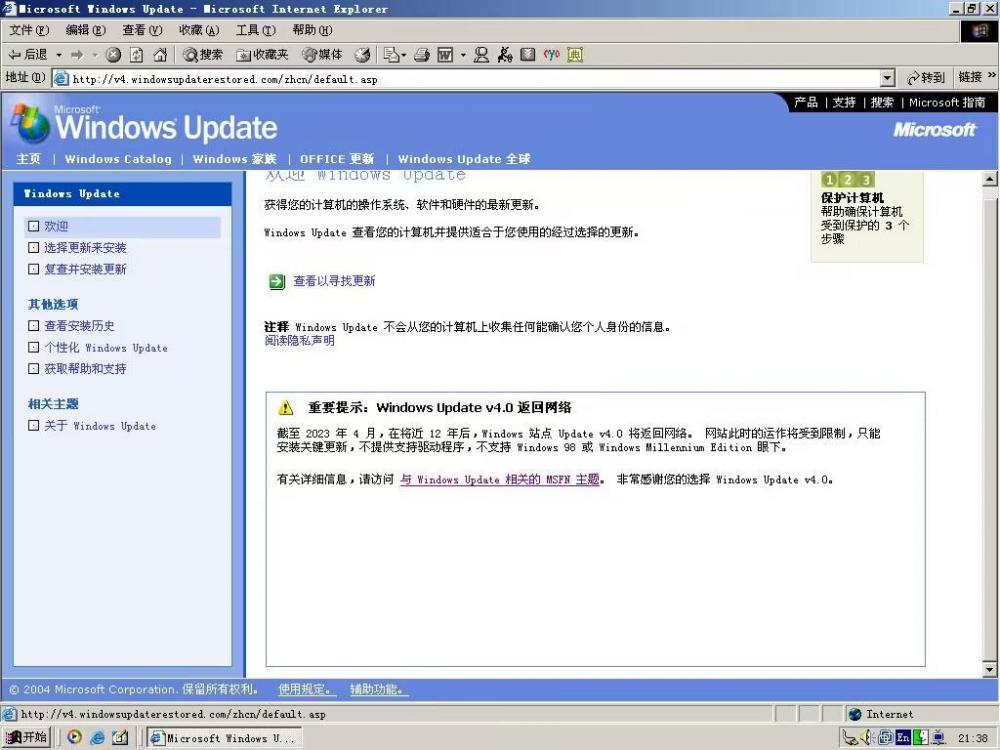Screen dimensions: 1000x750
Task: Open the 工具(T) menu
Action: coord(254,30)
